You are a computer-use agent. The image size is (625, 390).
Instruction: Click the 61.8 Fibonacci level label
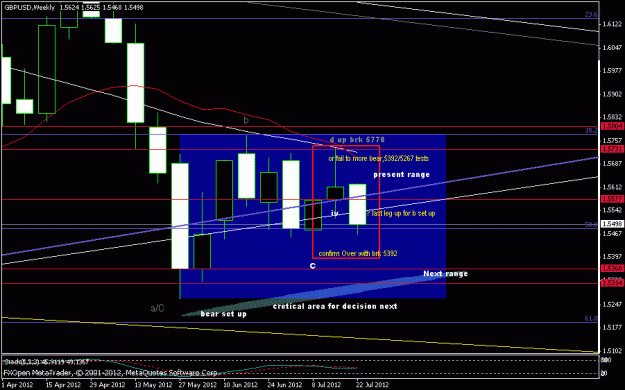coord(591,318)
